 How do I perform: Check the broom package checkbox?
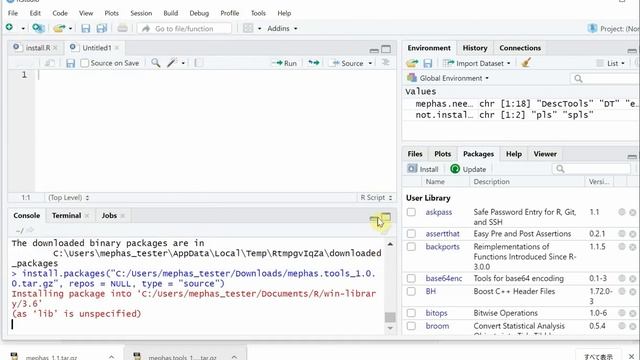[411, 326]
